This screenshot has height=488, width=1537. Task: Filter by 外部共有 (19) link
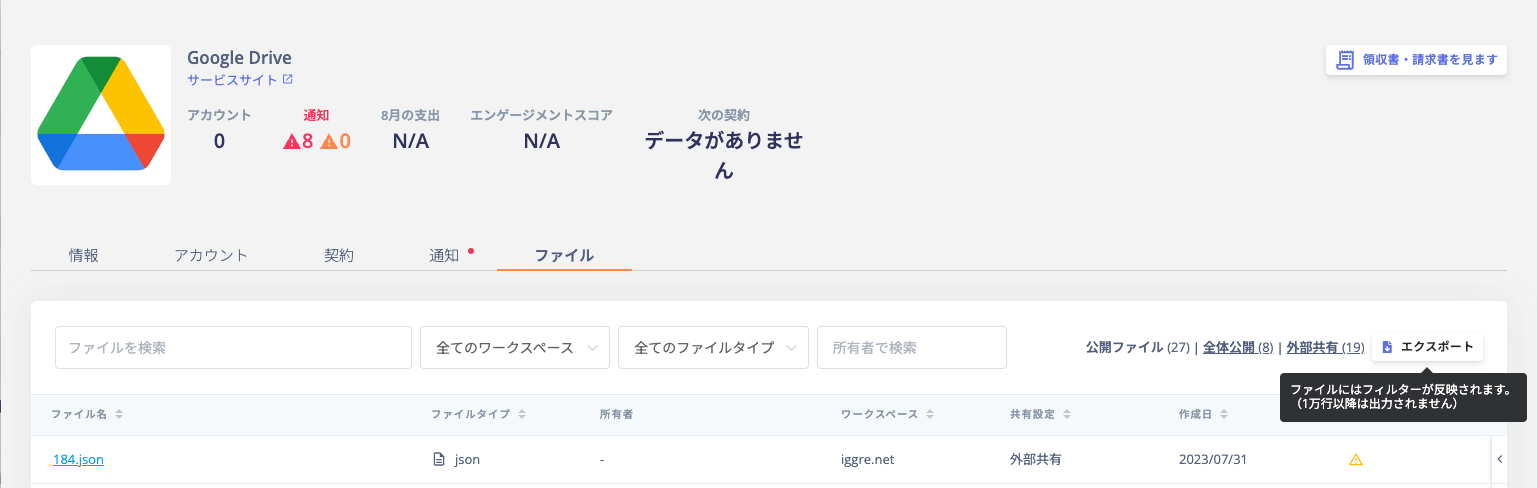[x=1325, y=347]
